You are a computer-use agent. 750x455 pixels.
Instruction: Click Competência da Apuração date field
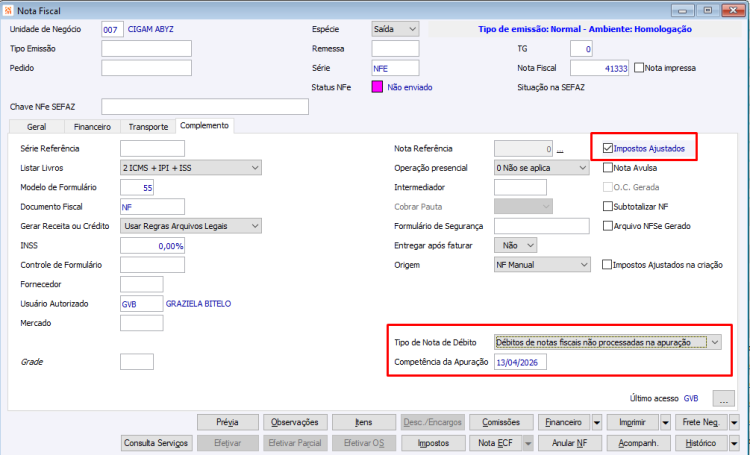(x=520, y=362)
